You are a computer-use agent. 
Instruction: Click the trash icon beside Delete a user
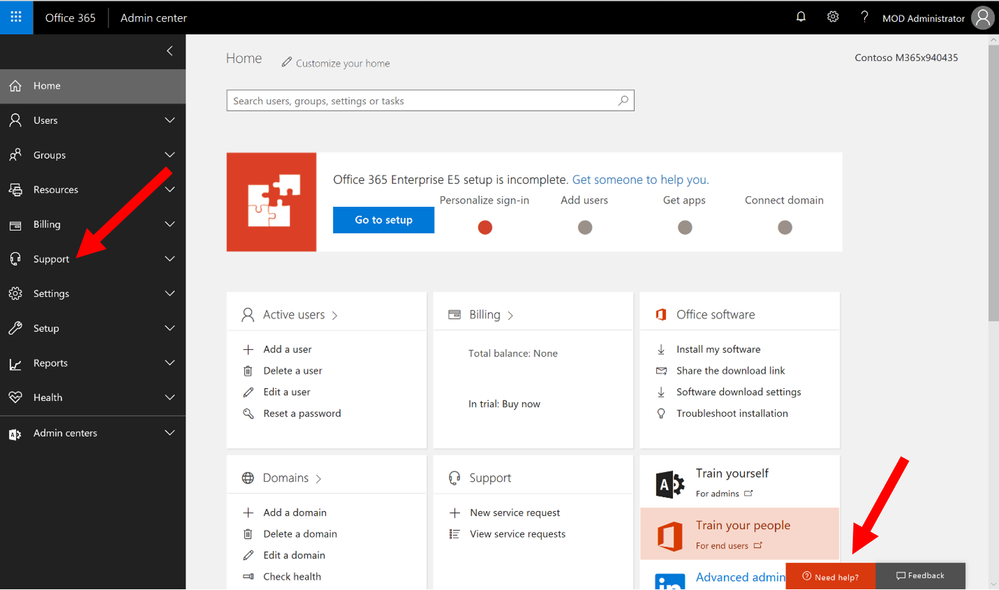click(248, 371)
